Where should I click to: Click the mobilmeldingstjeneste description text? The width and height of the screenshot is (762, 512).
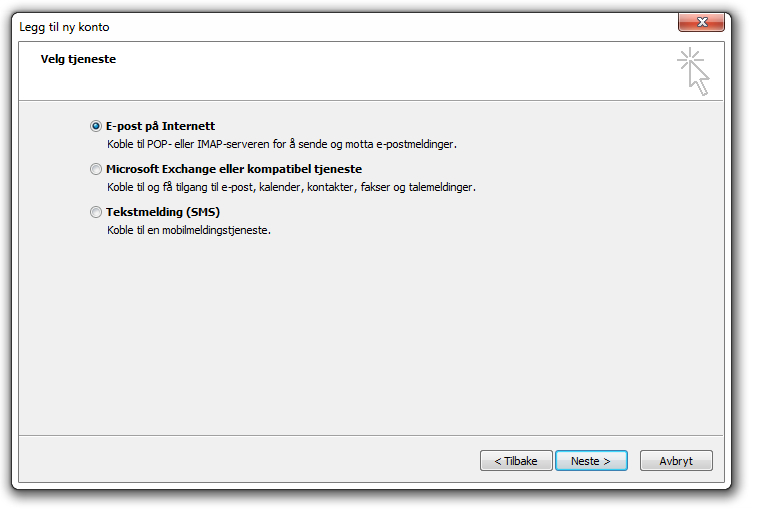pyautogui.click(x=189, y=230)
